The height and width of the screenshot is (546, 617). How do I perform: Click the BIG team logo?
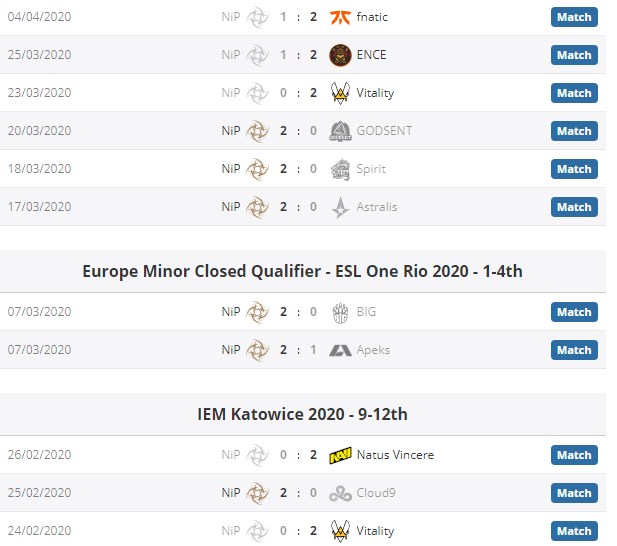pyautogui.click(x=340, y=312)
